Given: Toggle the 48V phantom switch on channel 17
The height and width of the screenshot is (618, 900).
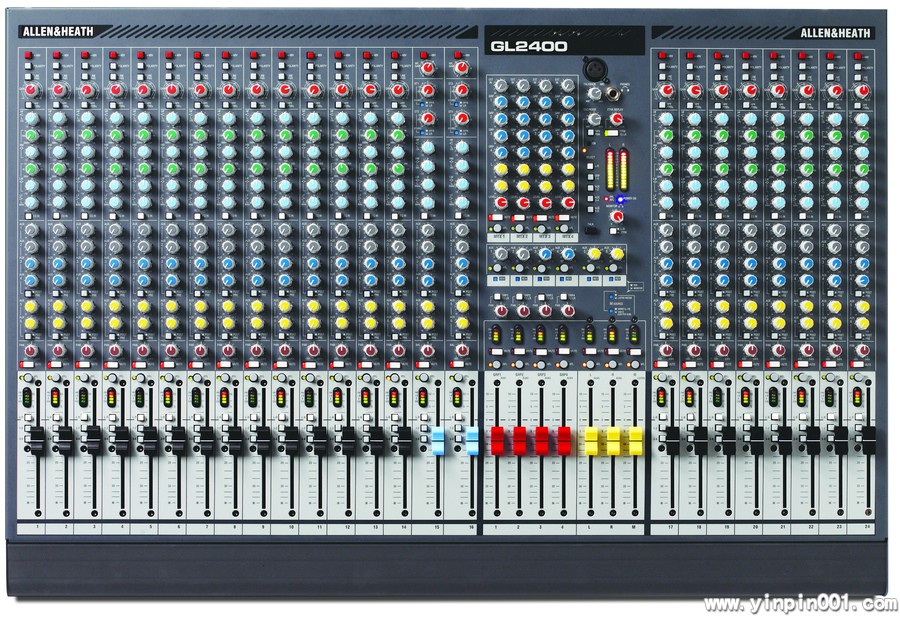Looking at the screenshot, I should click(663, 55).
